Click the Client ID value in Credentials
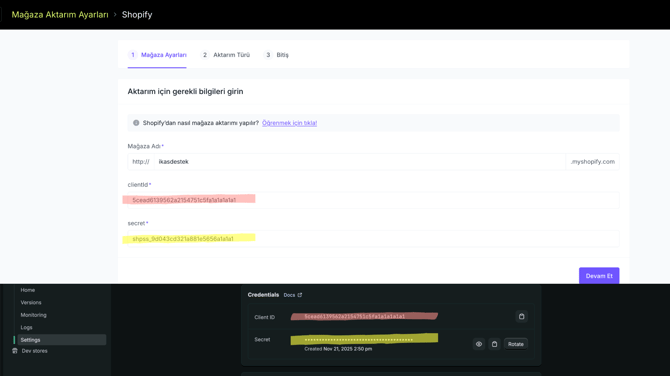Screen dimensions: 670x376 coord(355,317)
